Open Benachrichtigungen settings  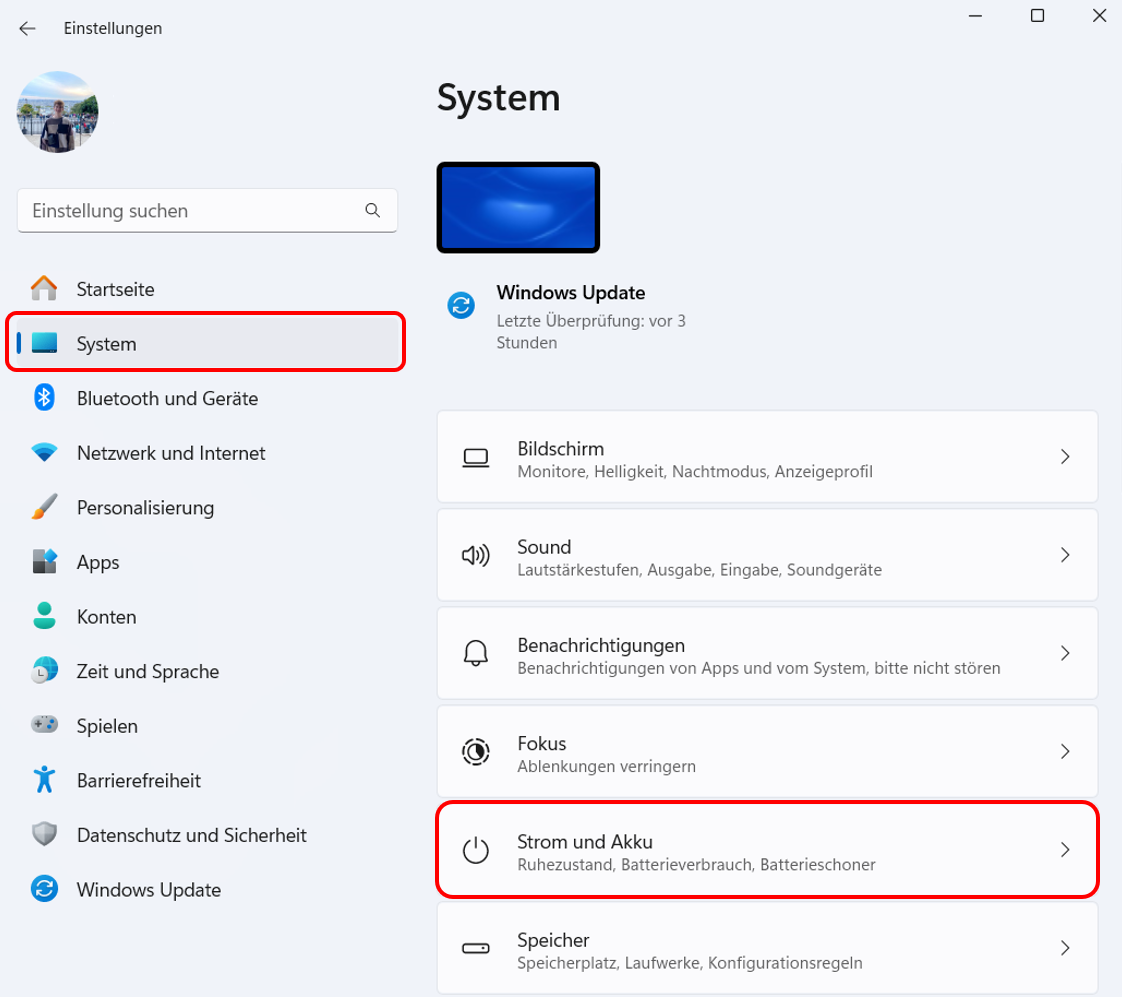point(766,654)
